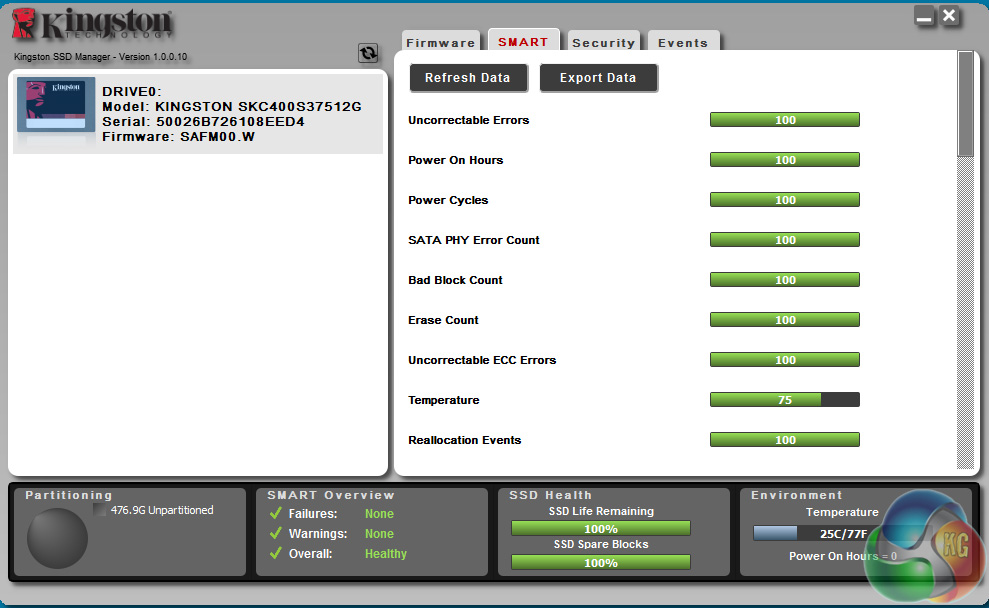
Task: Click the Warnings green checkmark
Action: click(x=276, y=533)
